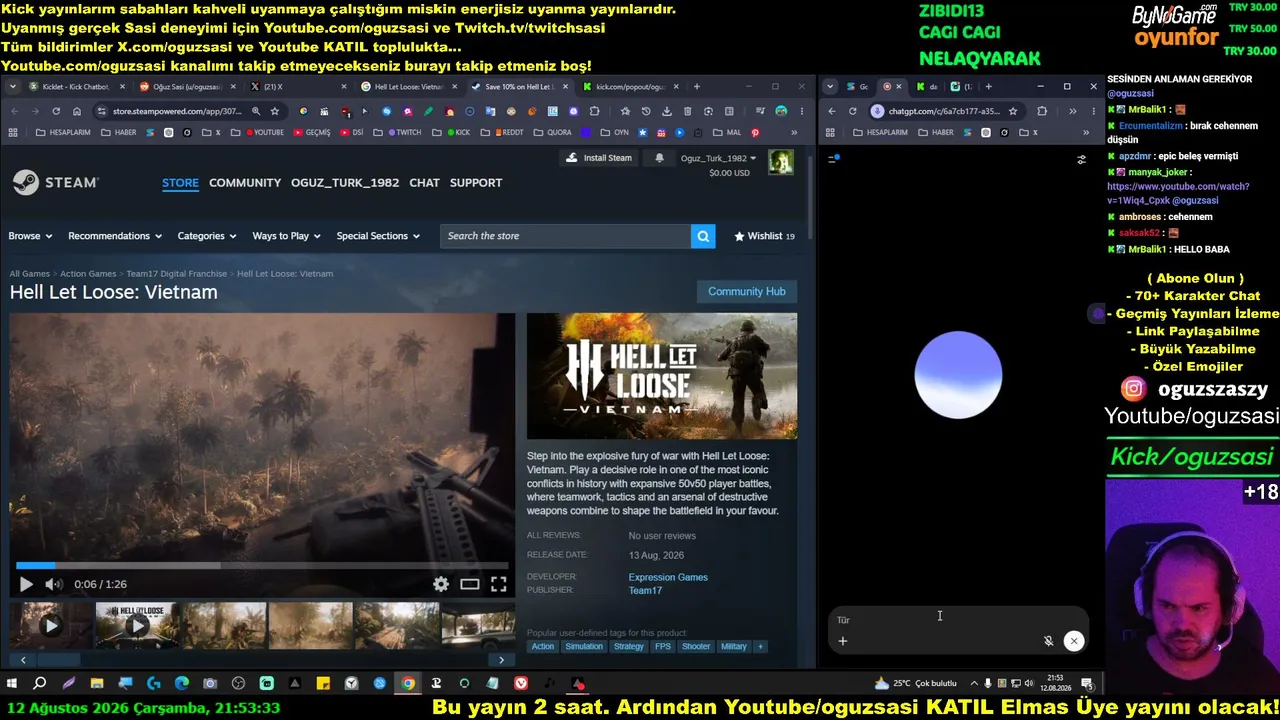Image resolution: width=1280 pixels, height=720 pixels.
Task: Click the Simulation tag
Action: 584,647
